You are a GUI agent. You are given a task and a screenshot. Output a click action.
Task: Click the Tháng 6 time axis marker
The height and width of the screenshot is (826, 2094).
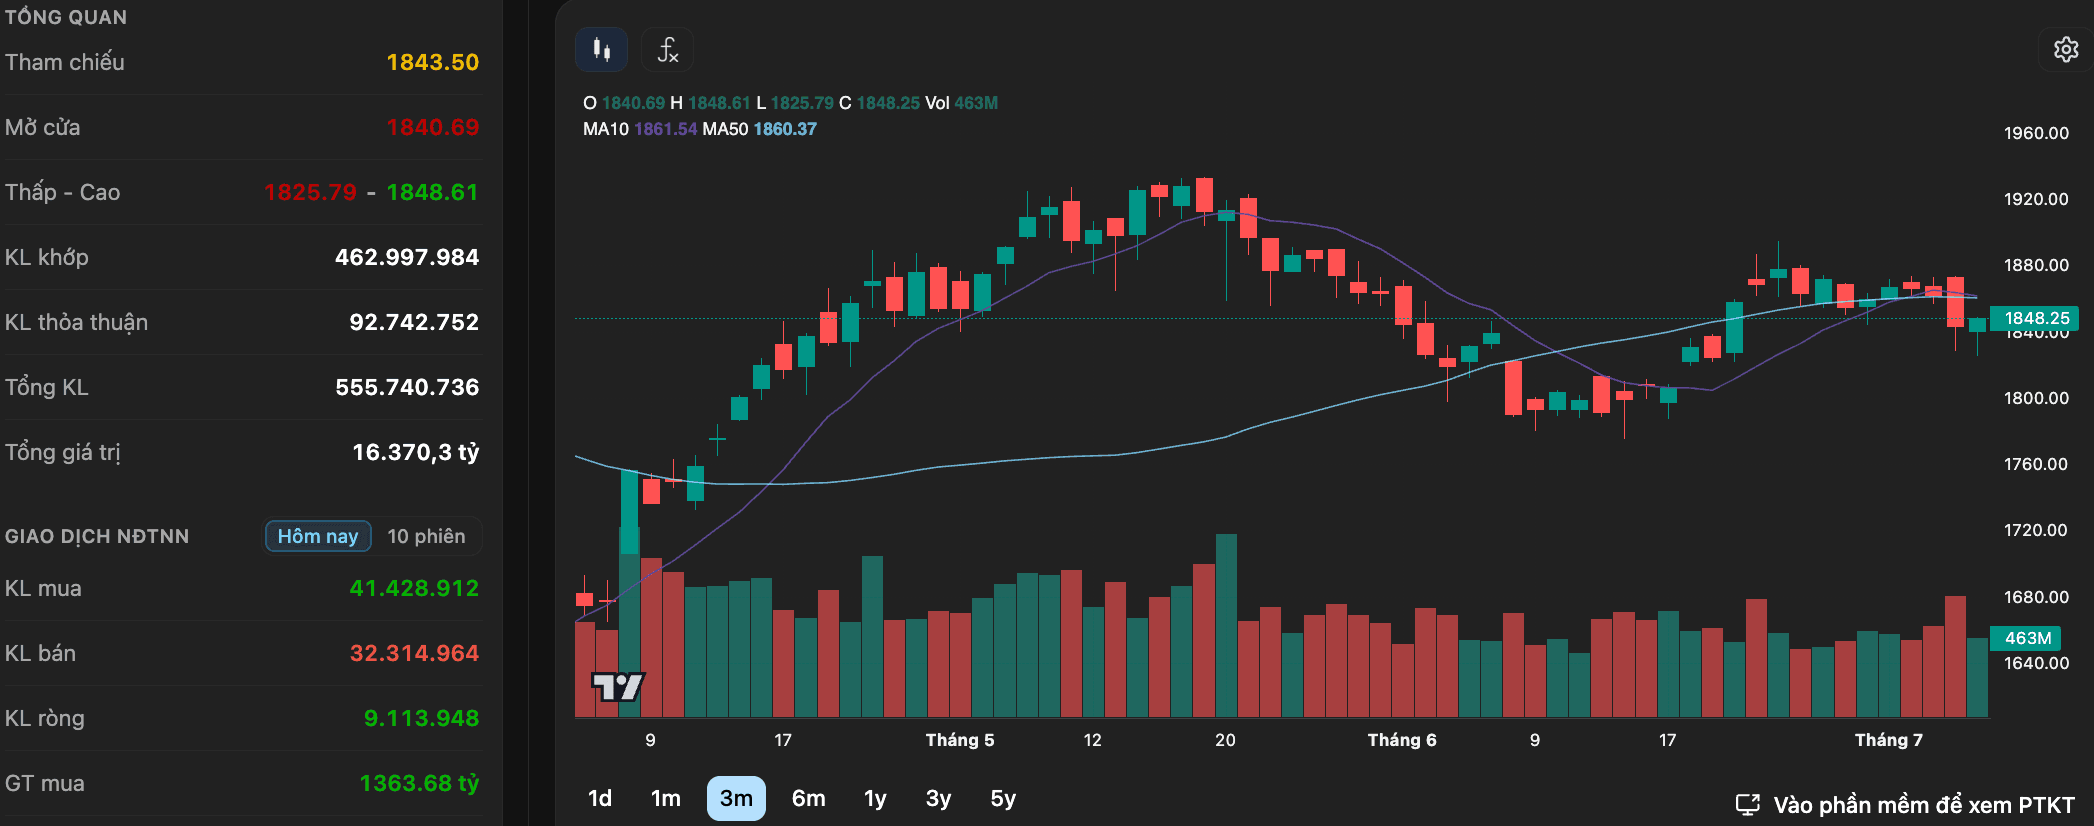pyautogui.click(x=1402, y=740)
